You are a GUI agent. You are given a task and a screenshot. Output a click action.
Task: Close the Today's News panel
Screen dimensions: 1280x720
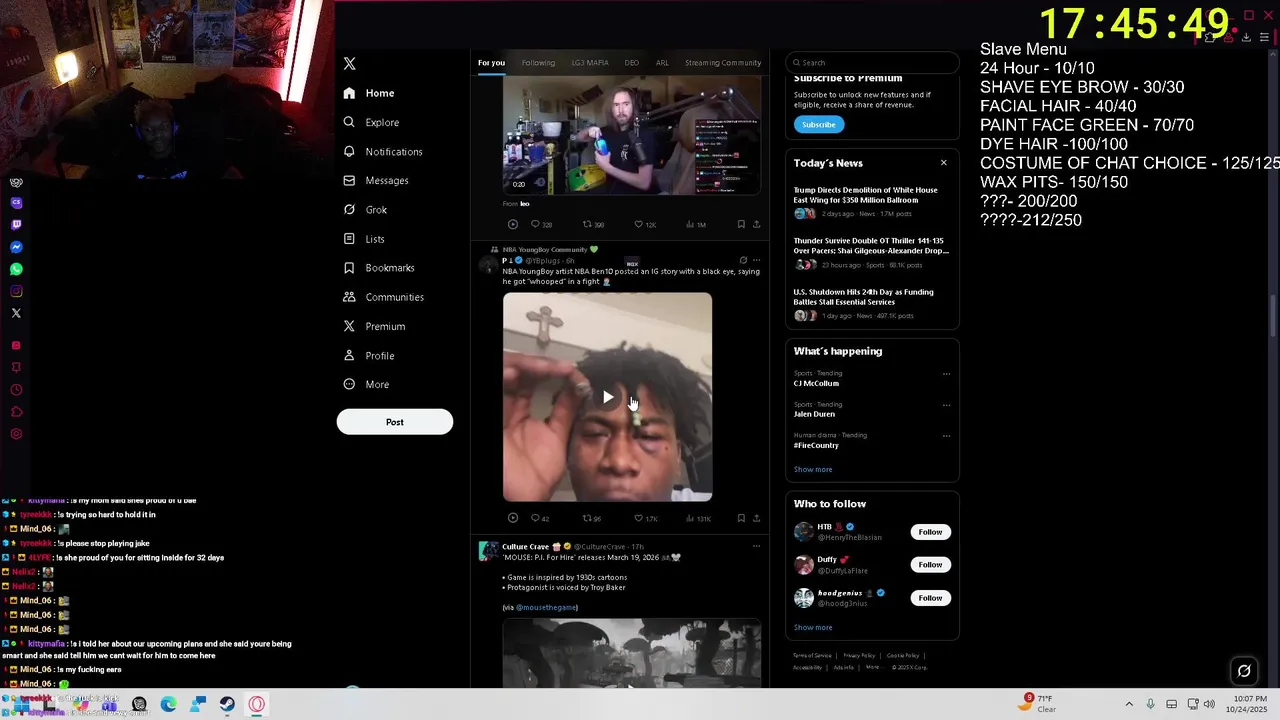click(943, 163)
